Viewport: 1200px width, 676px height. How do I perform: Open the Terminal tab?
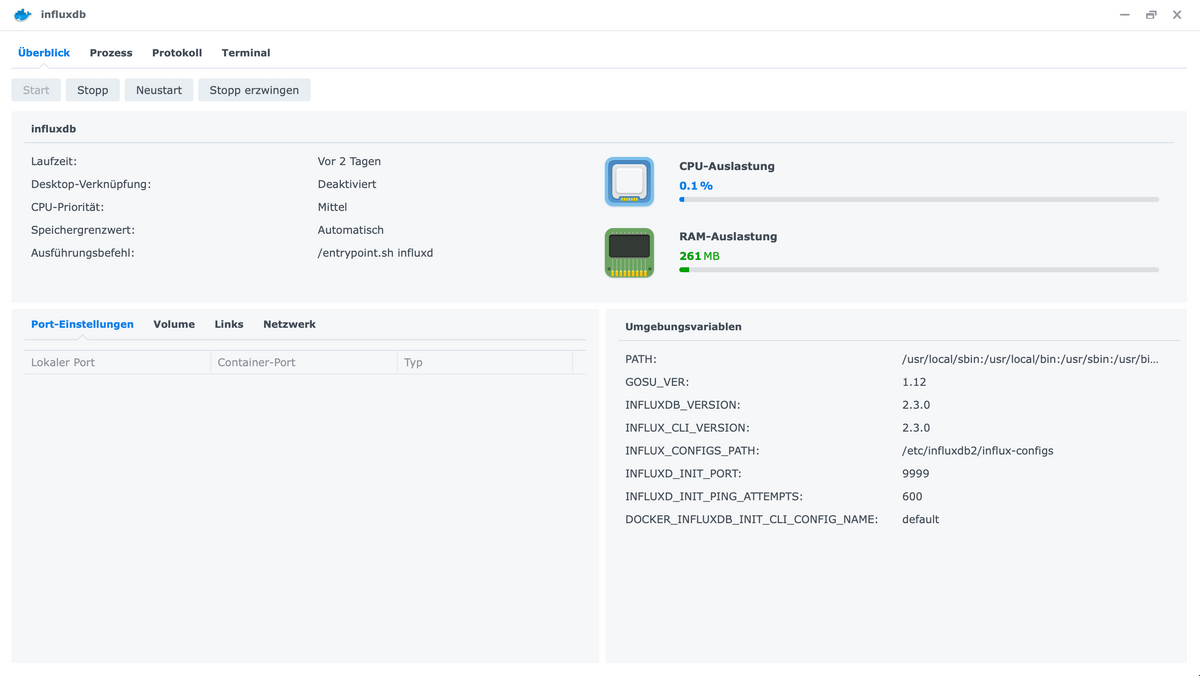pyautogui.click(x=246, y=53)
